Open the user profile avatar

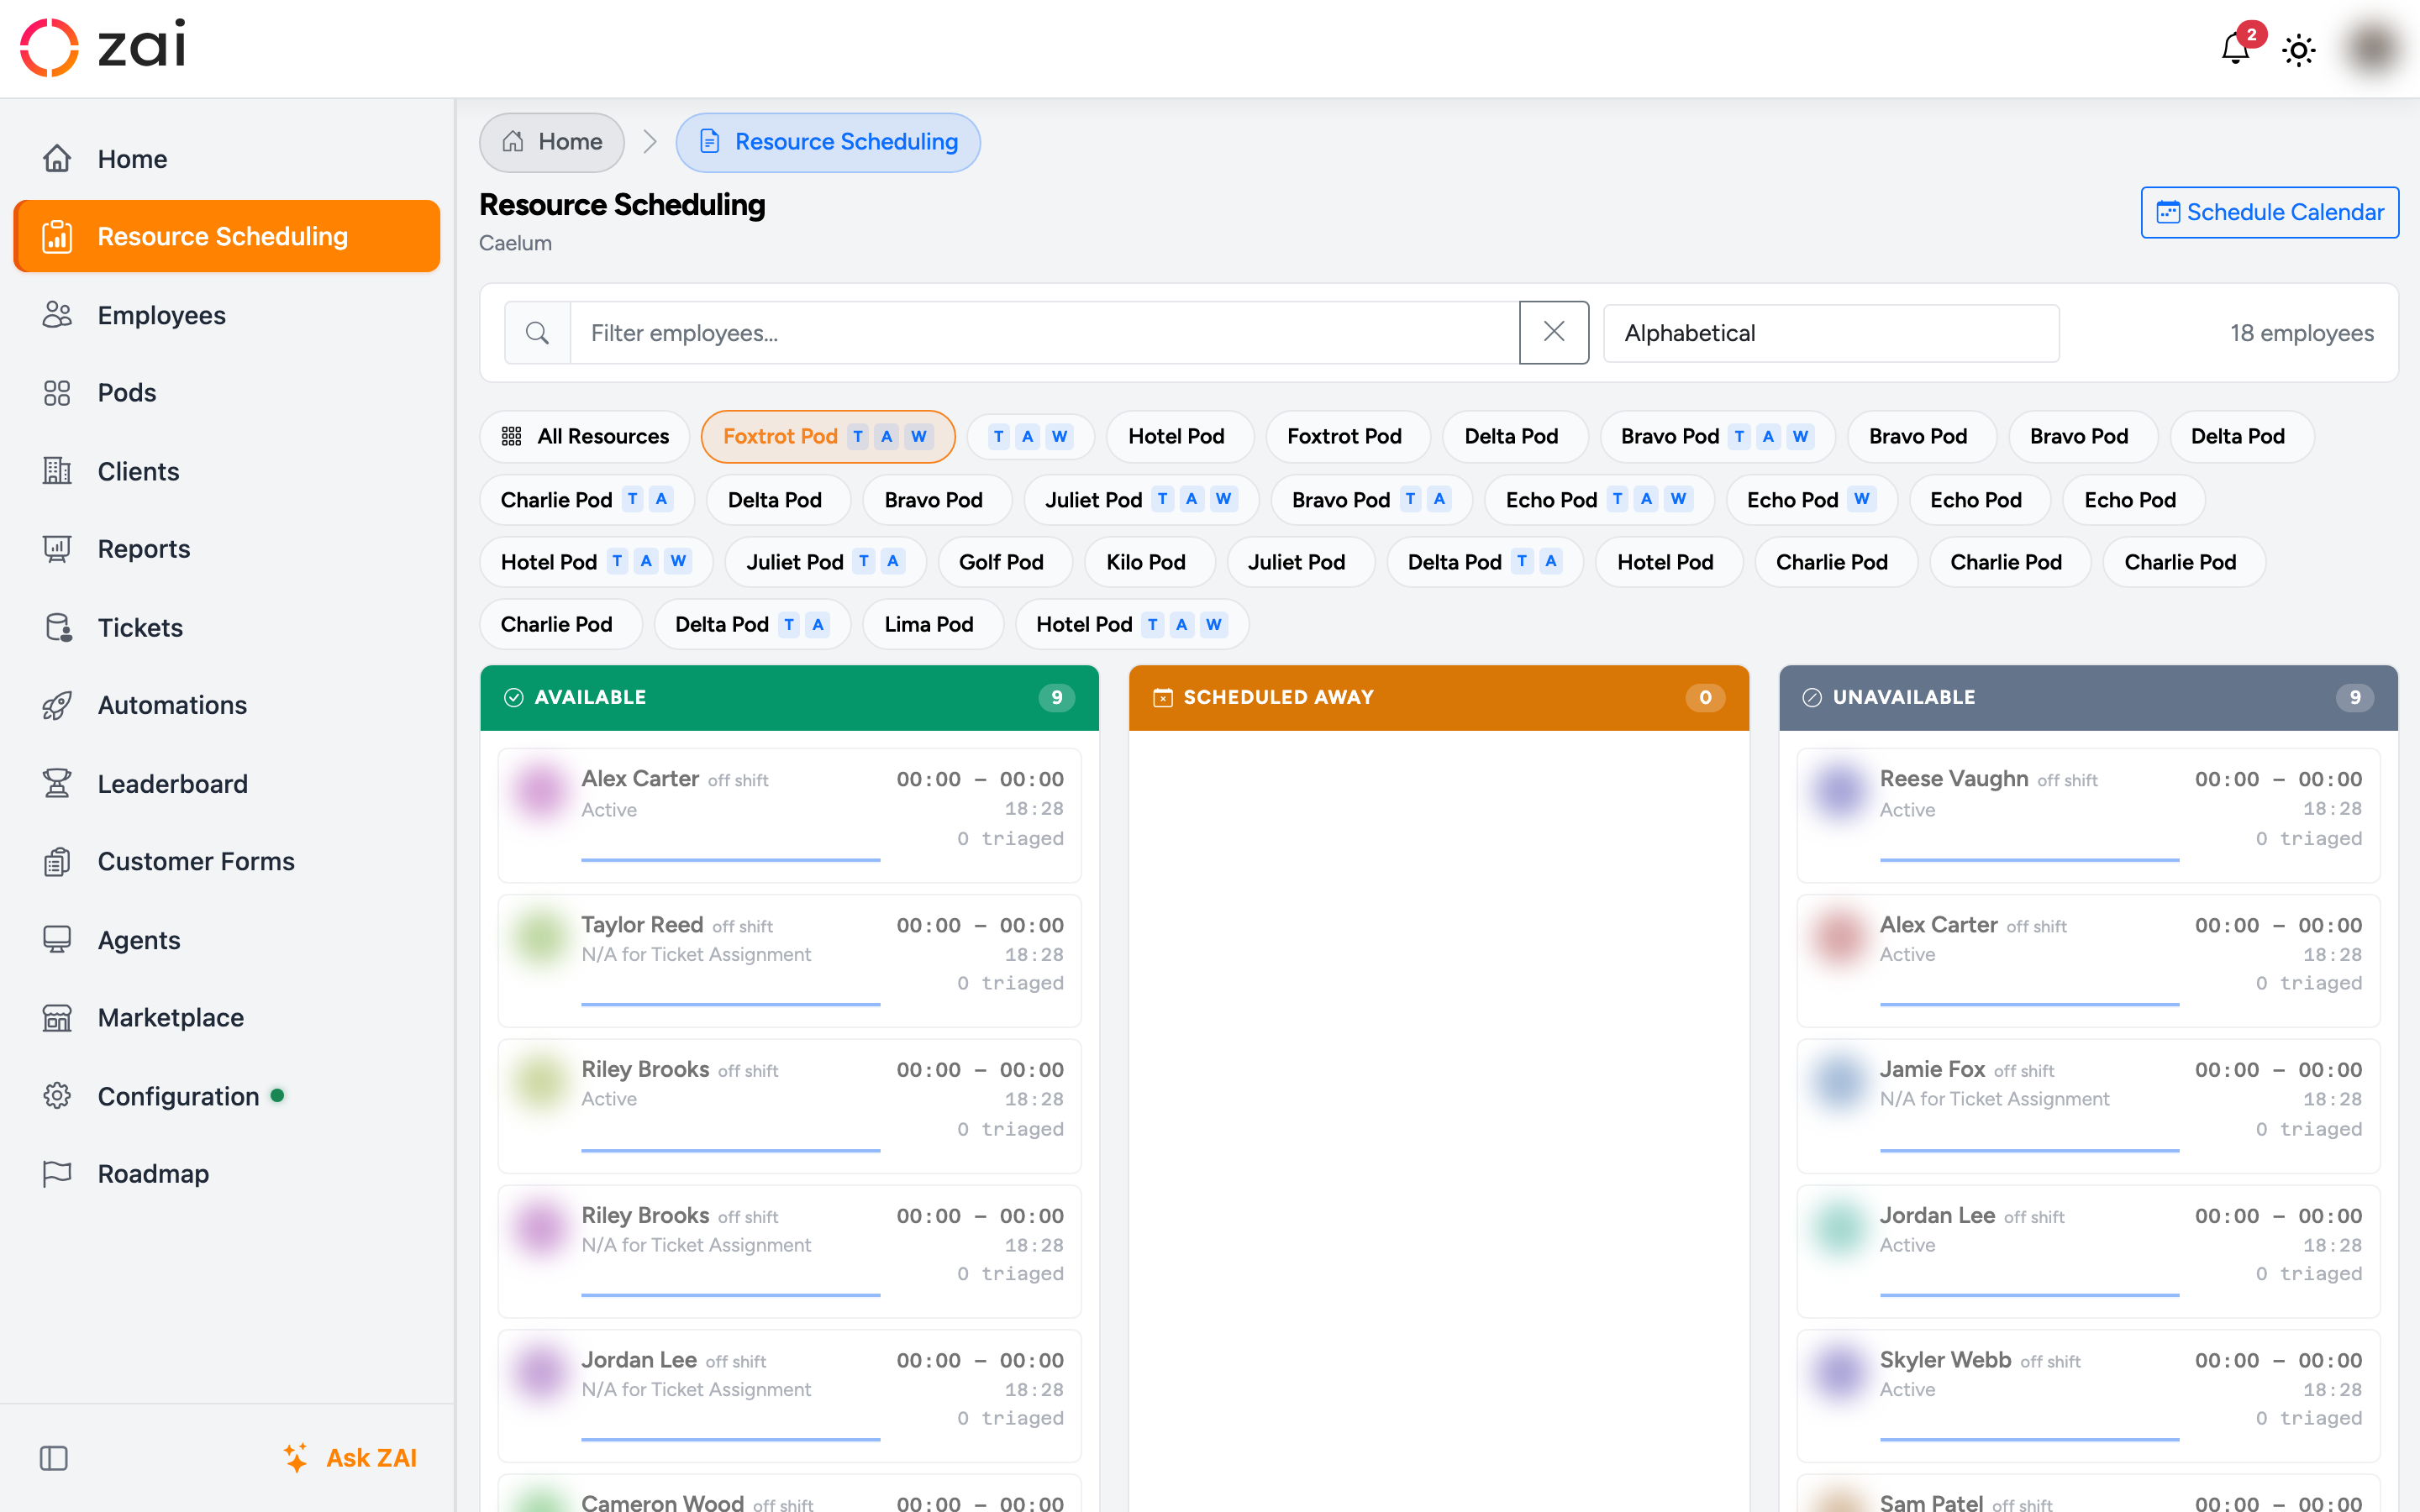point(2373,48)
